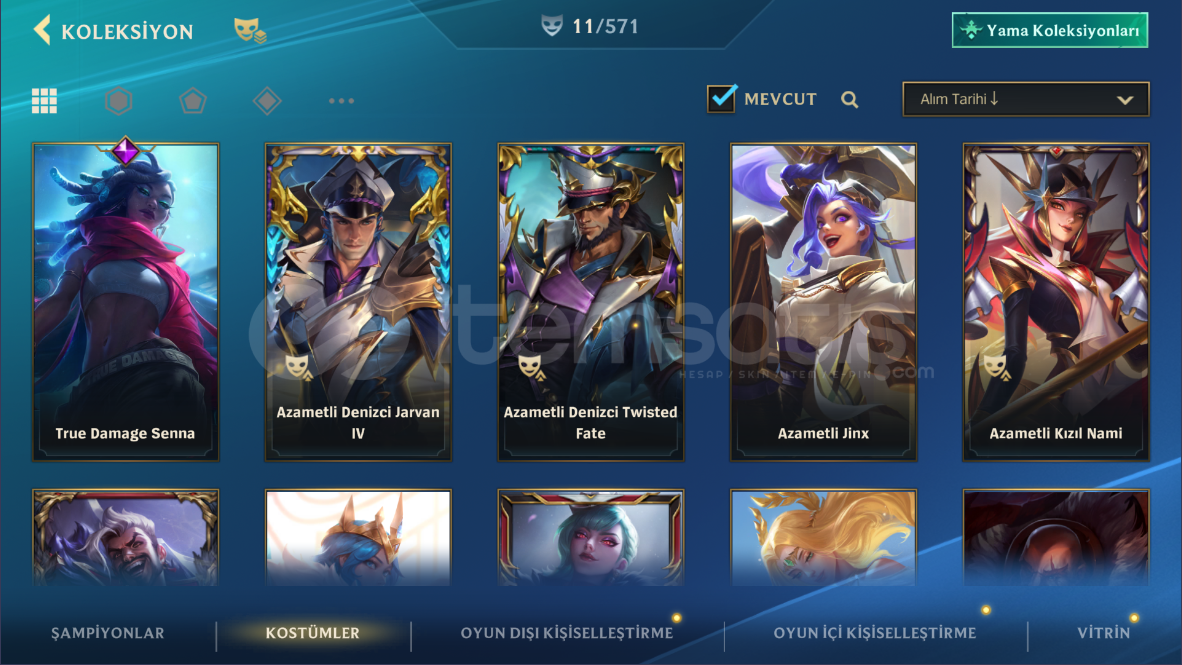Viewport: 1182px width, 665px height.
Task: Show more filters via three dots
Action: [341, 100]
